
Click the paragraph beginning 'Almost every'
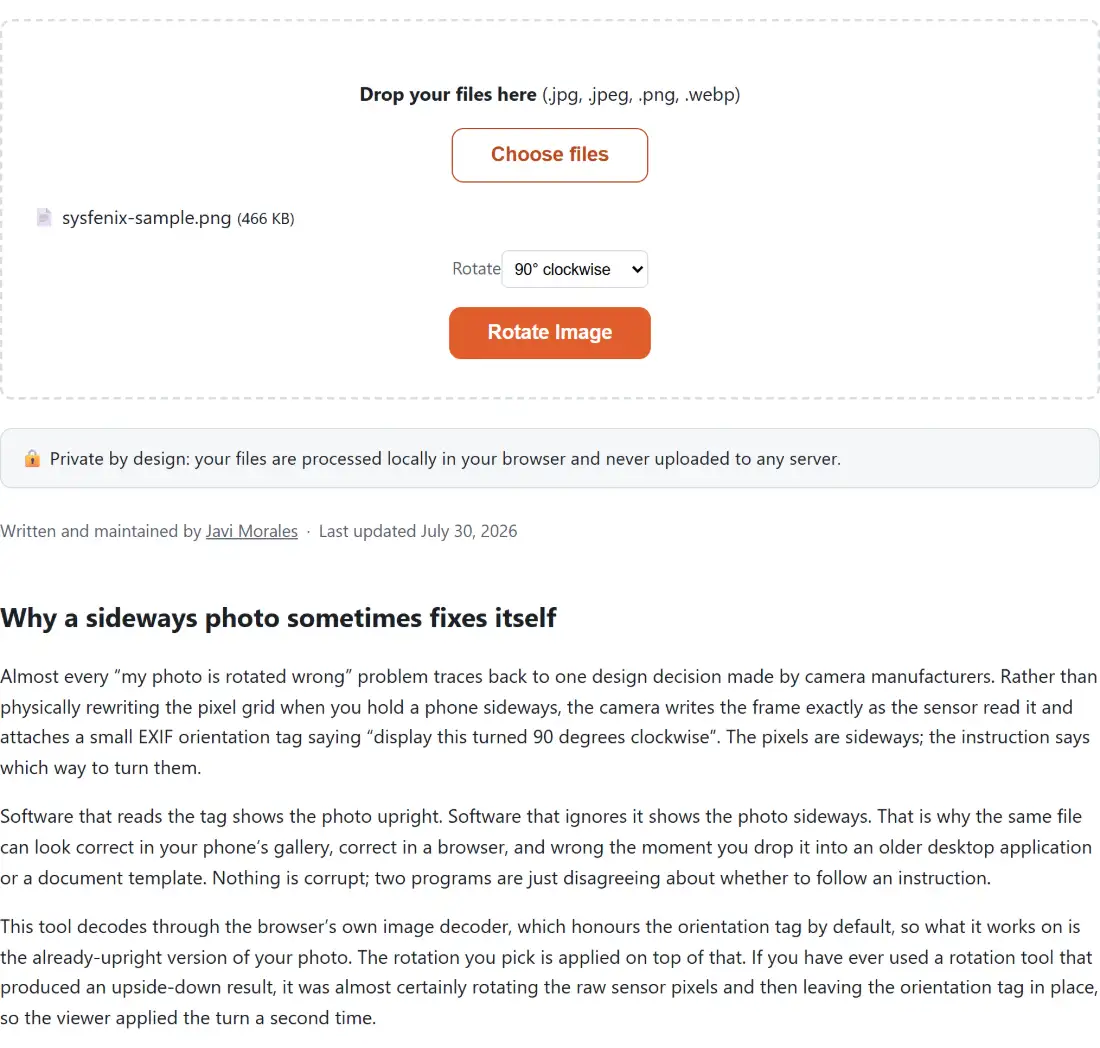click(x=549, y=722)
